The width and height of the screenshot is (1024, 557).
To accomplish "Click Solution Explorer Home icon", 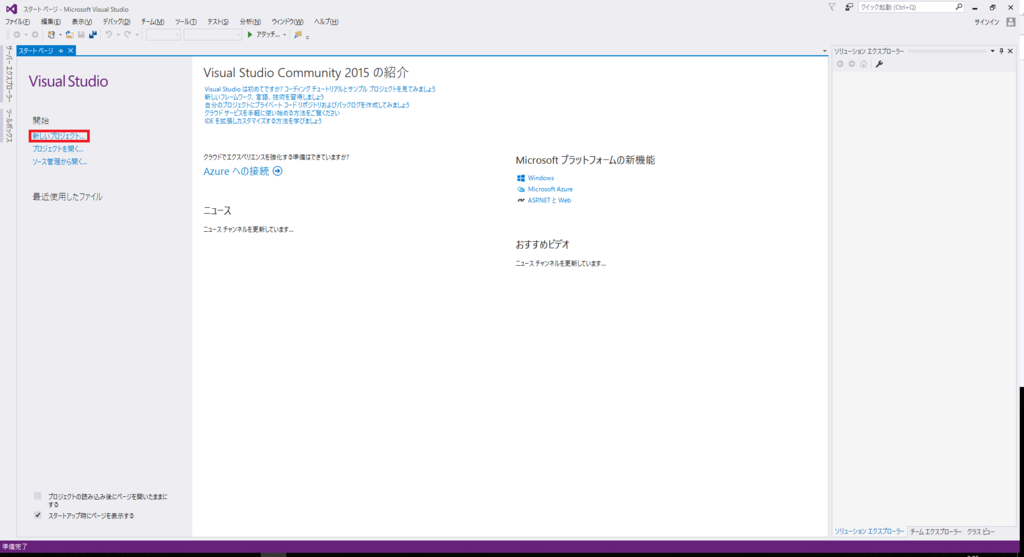I will point(863,64).
